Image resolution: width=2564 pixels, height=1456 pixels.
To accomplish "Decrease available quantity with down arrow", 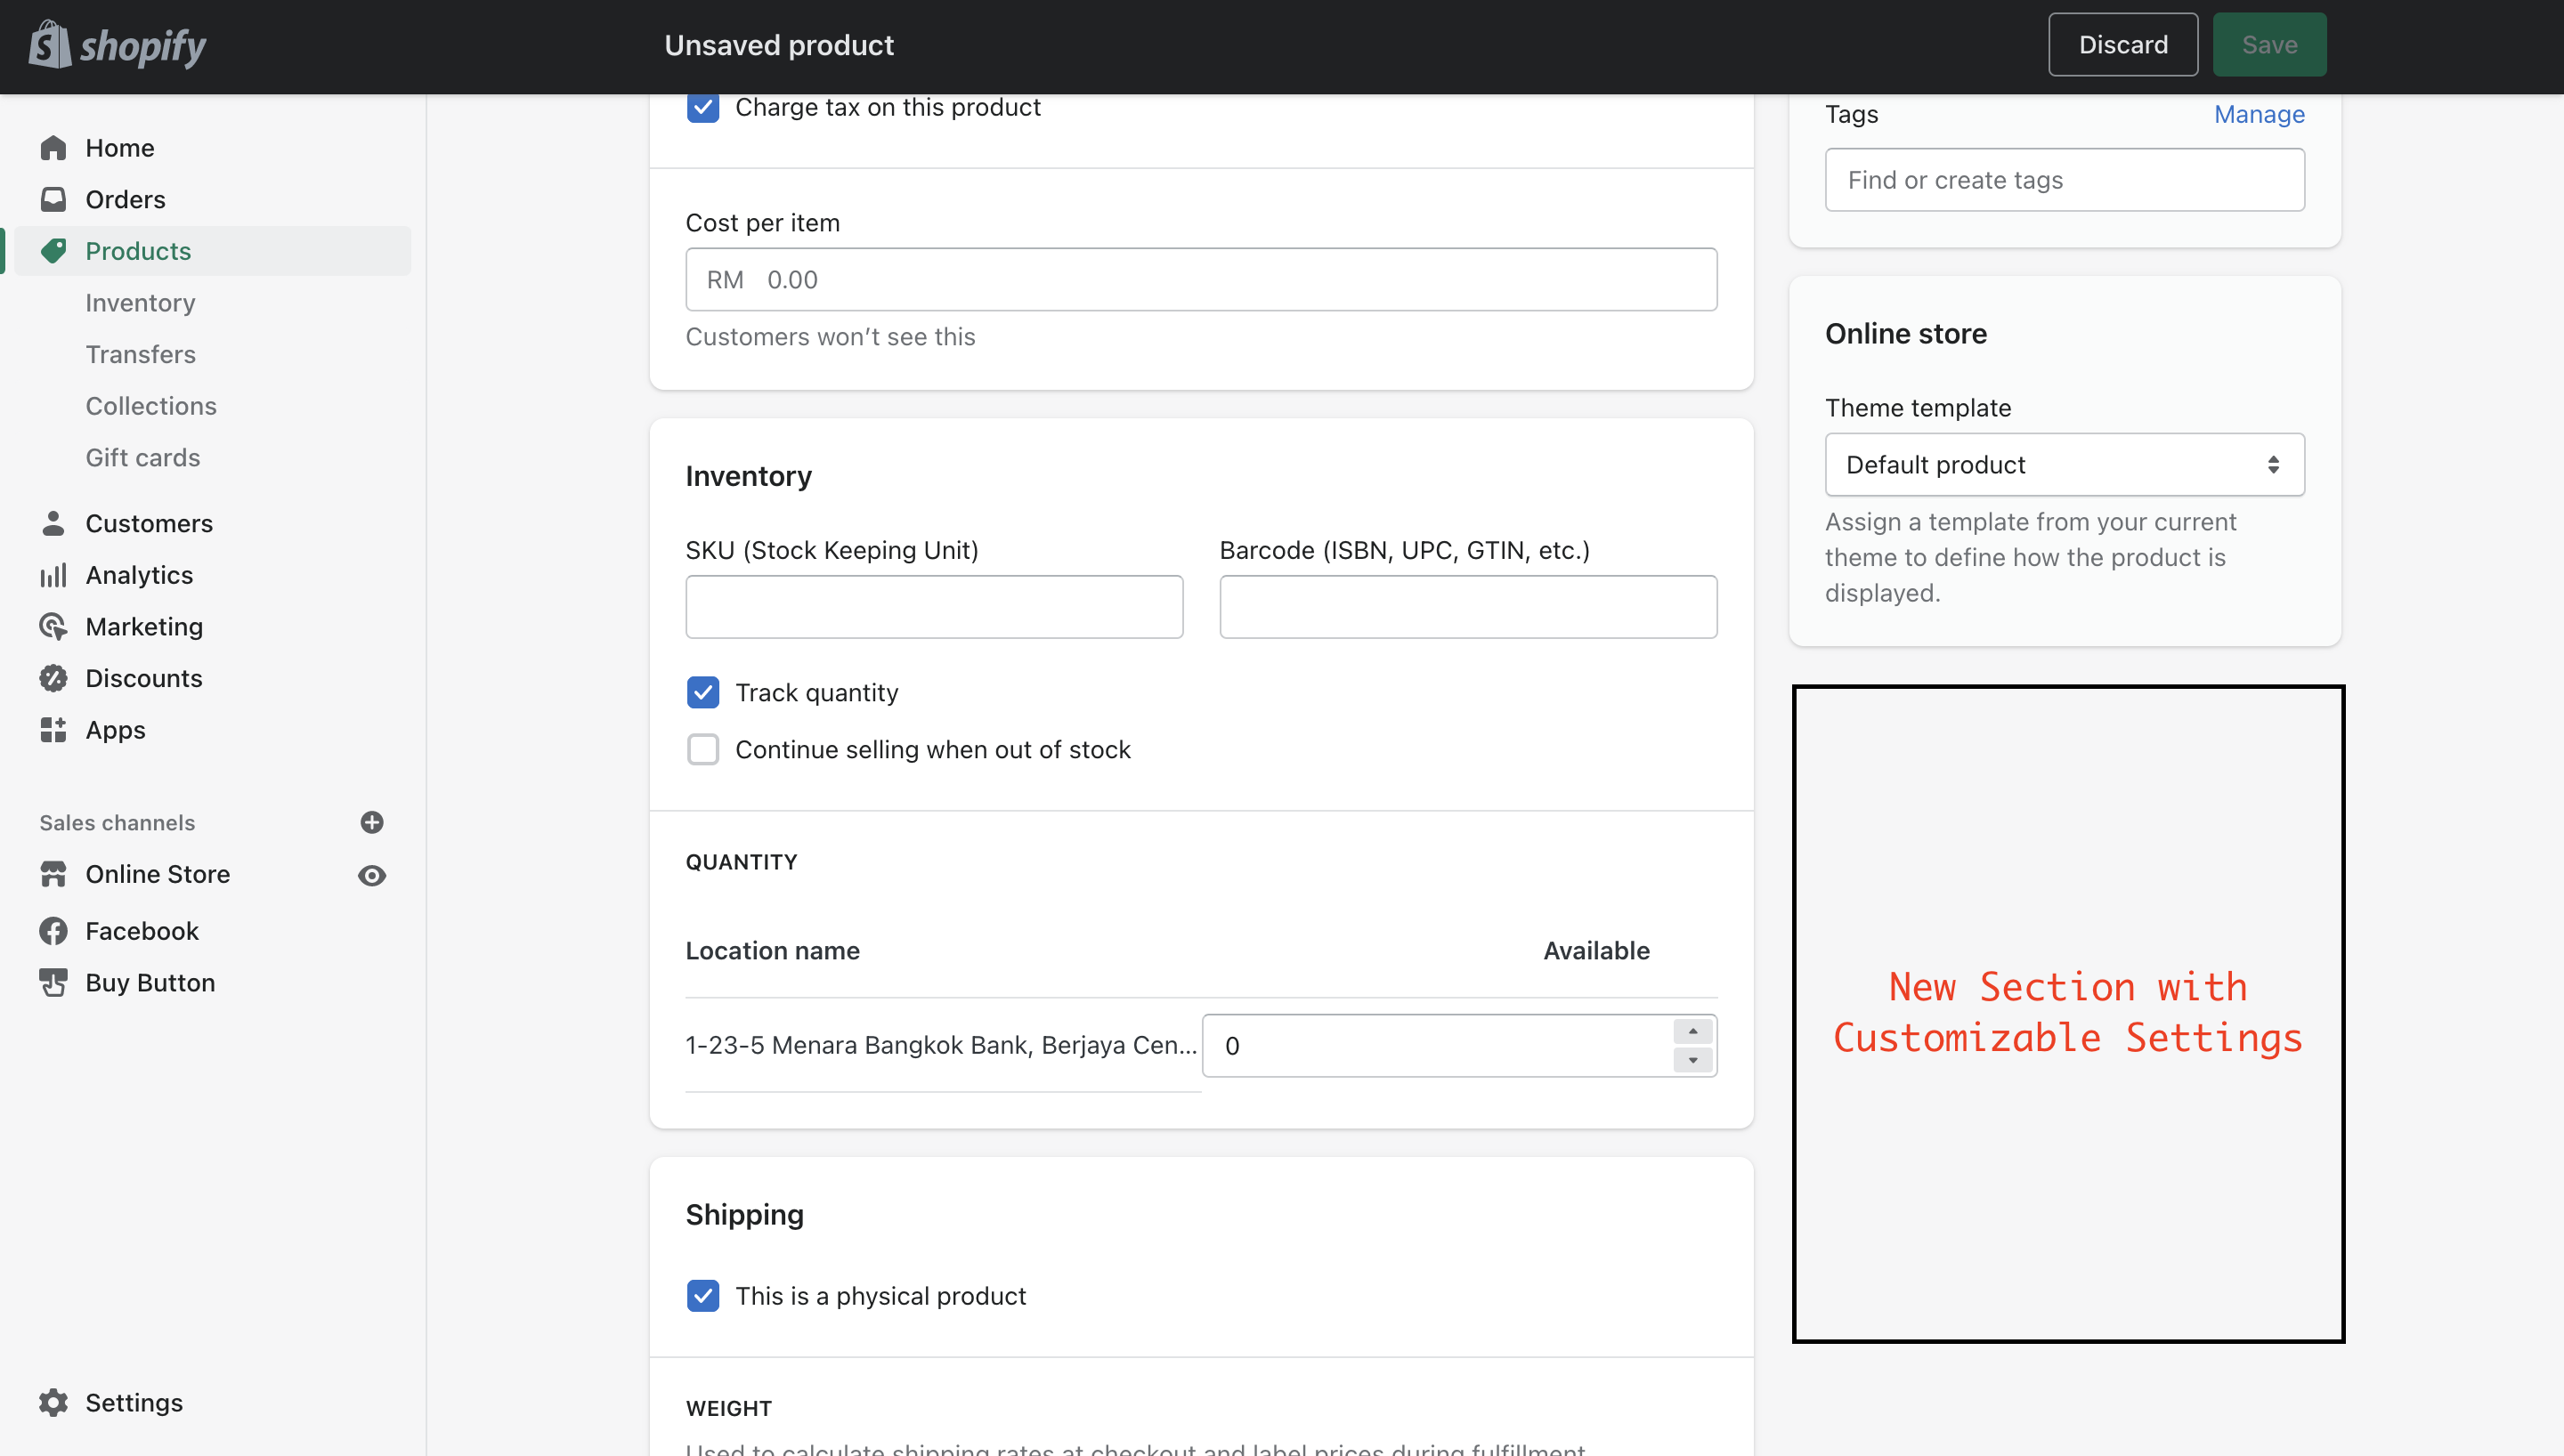I will (1692, 1059).
